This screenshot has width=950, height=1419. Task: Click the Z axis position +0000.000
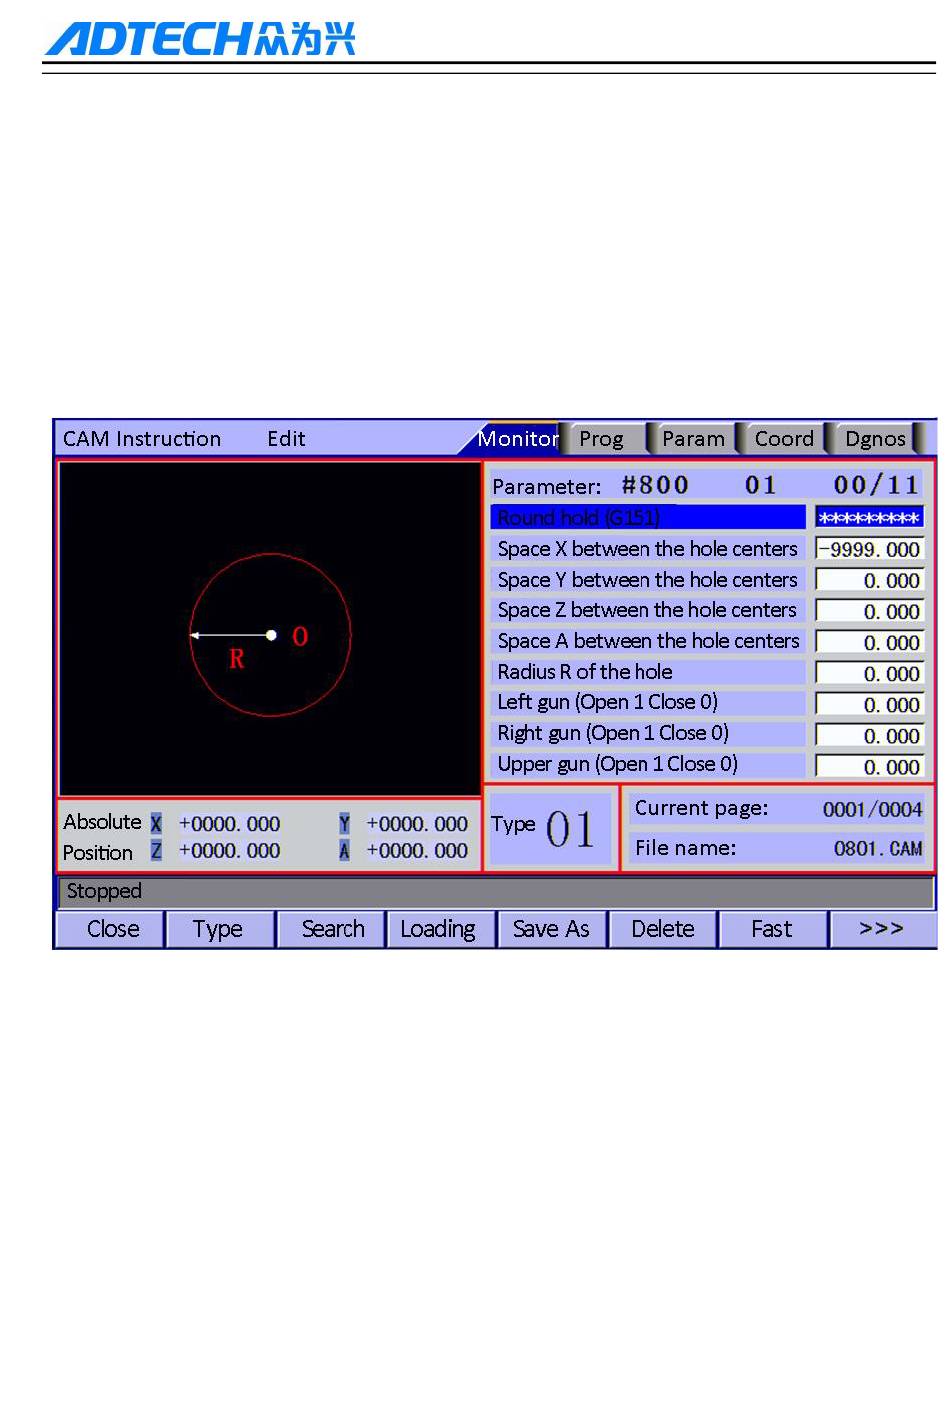(229, 851)
